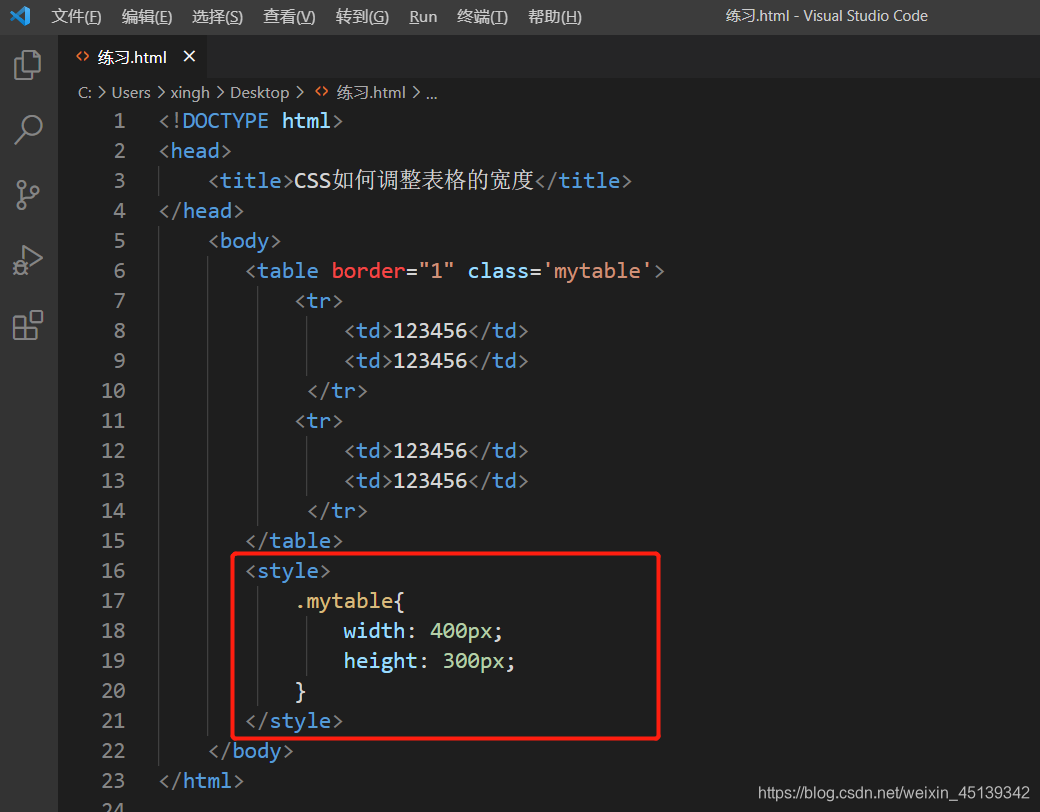Screen dimensions: 1040x812
Task: Open the 编辑(E) menu
Action: pos(147,16)
